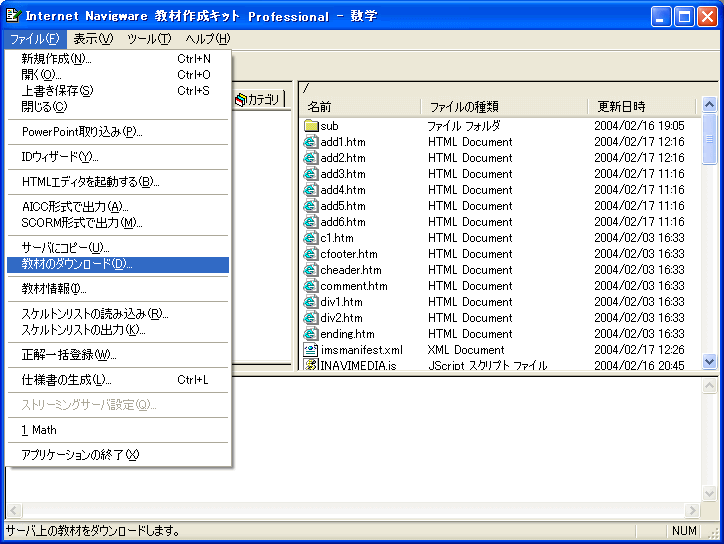Switch to the カテゴリ tab

pyautogui.click(x=259, y=99)
